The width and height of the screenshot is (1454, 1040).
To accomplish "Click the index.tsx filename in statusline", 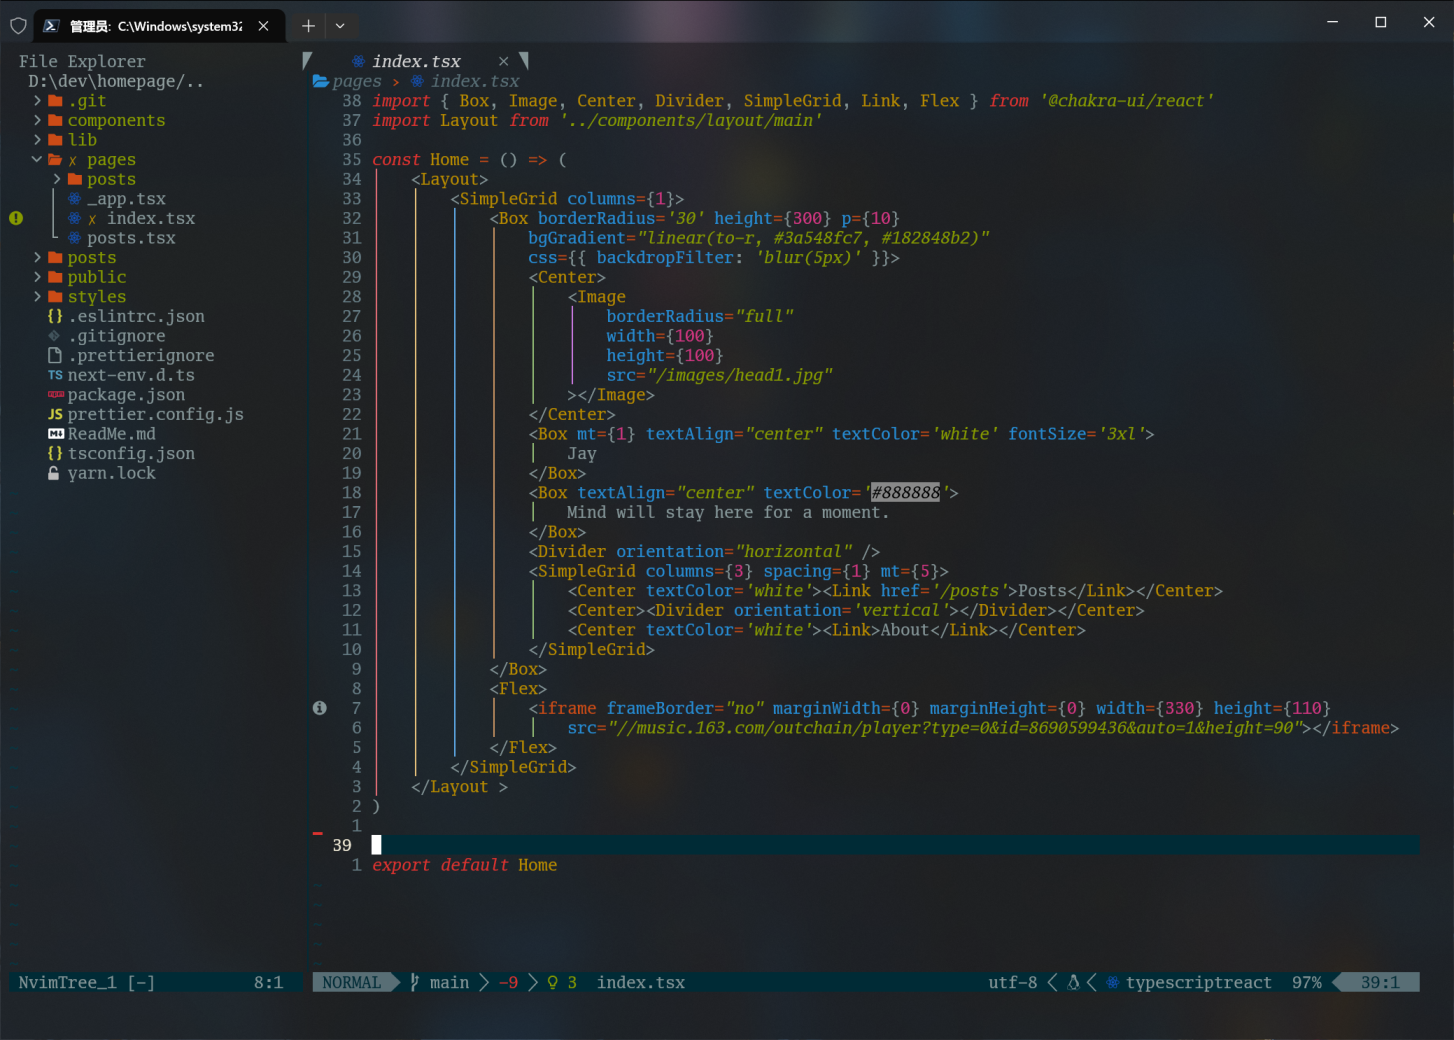I will pos(641,983).
